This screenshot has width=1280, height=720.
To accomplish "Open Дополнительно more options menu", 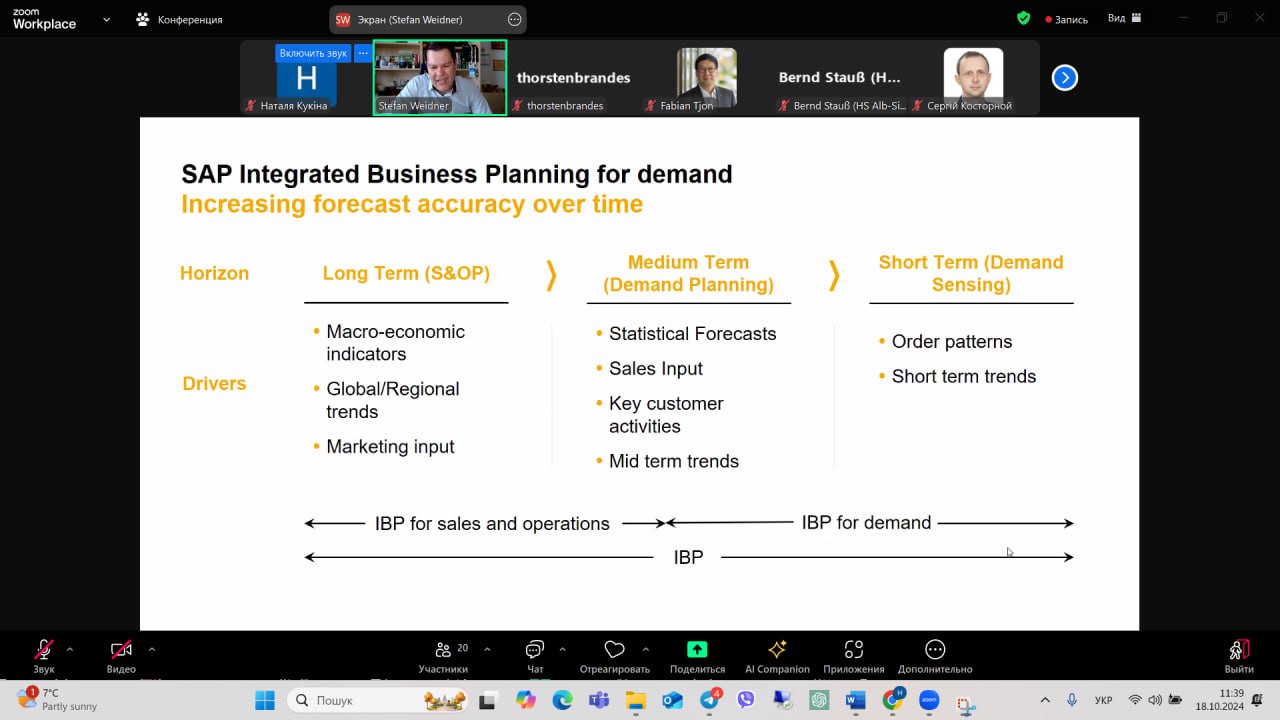I will pyautogui.click(x=935, y=655).
